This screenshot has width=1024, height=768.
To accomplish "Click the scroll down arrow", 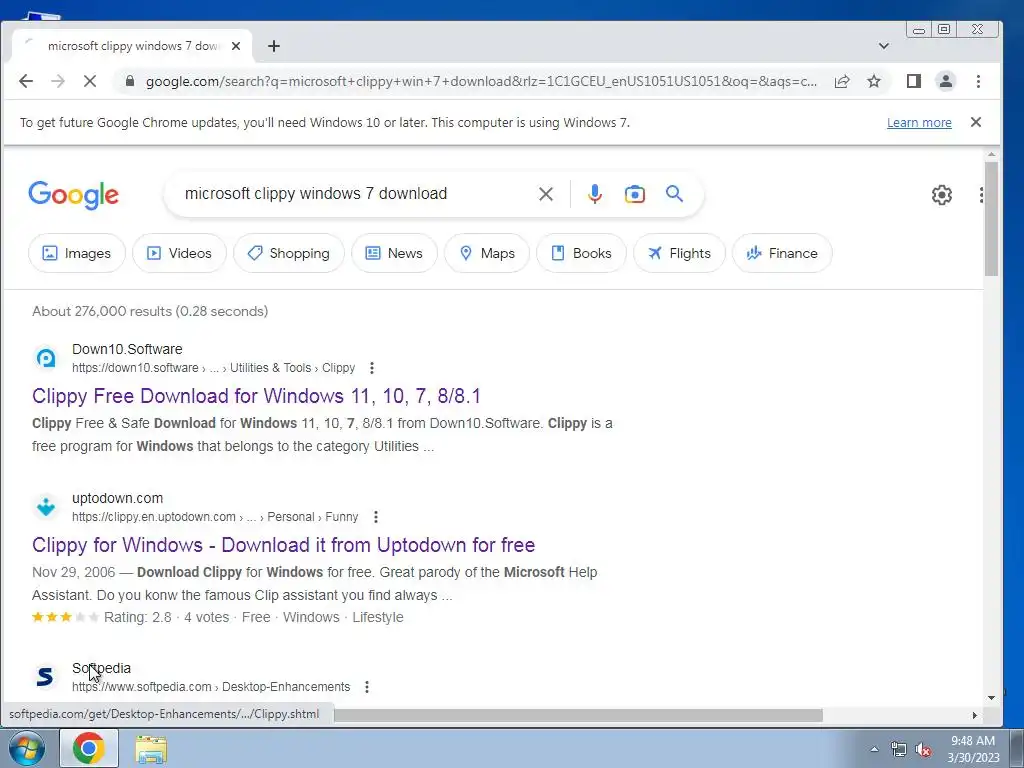I will click(991, 697).
